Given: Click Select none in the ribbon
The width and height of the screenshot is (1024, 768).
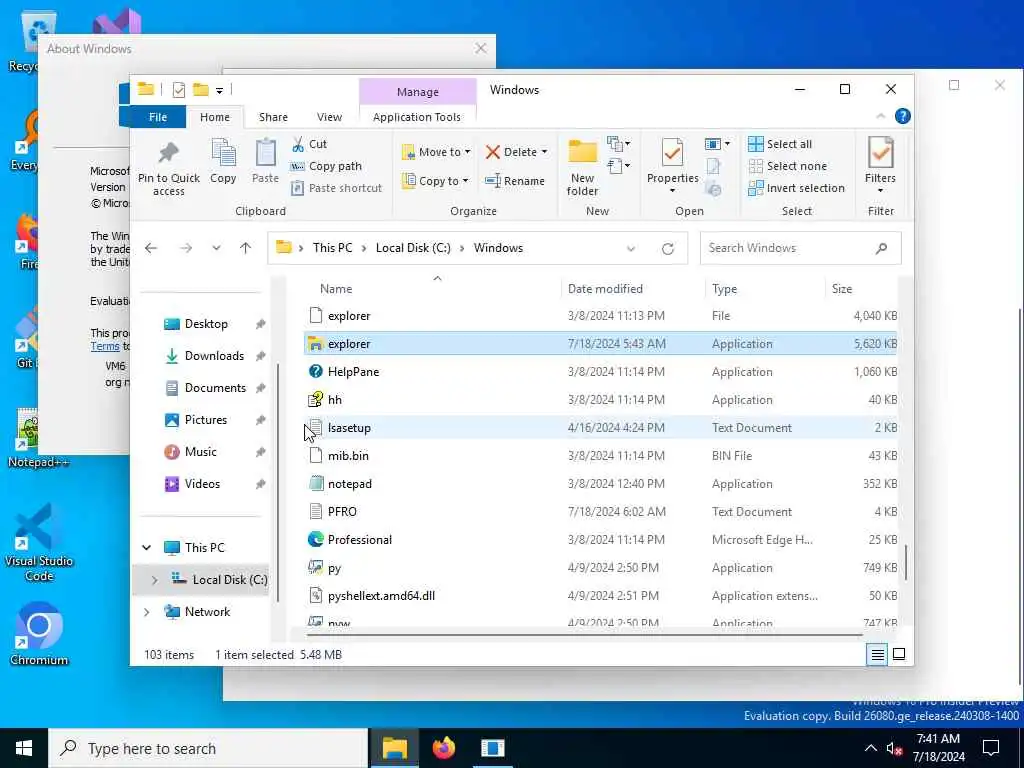Looking at the screenshot, I should tap(788, 166).
